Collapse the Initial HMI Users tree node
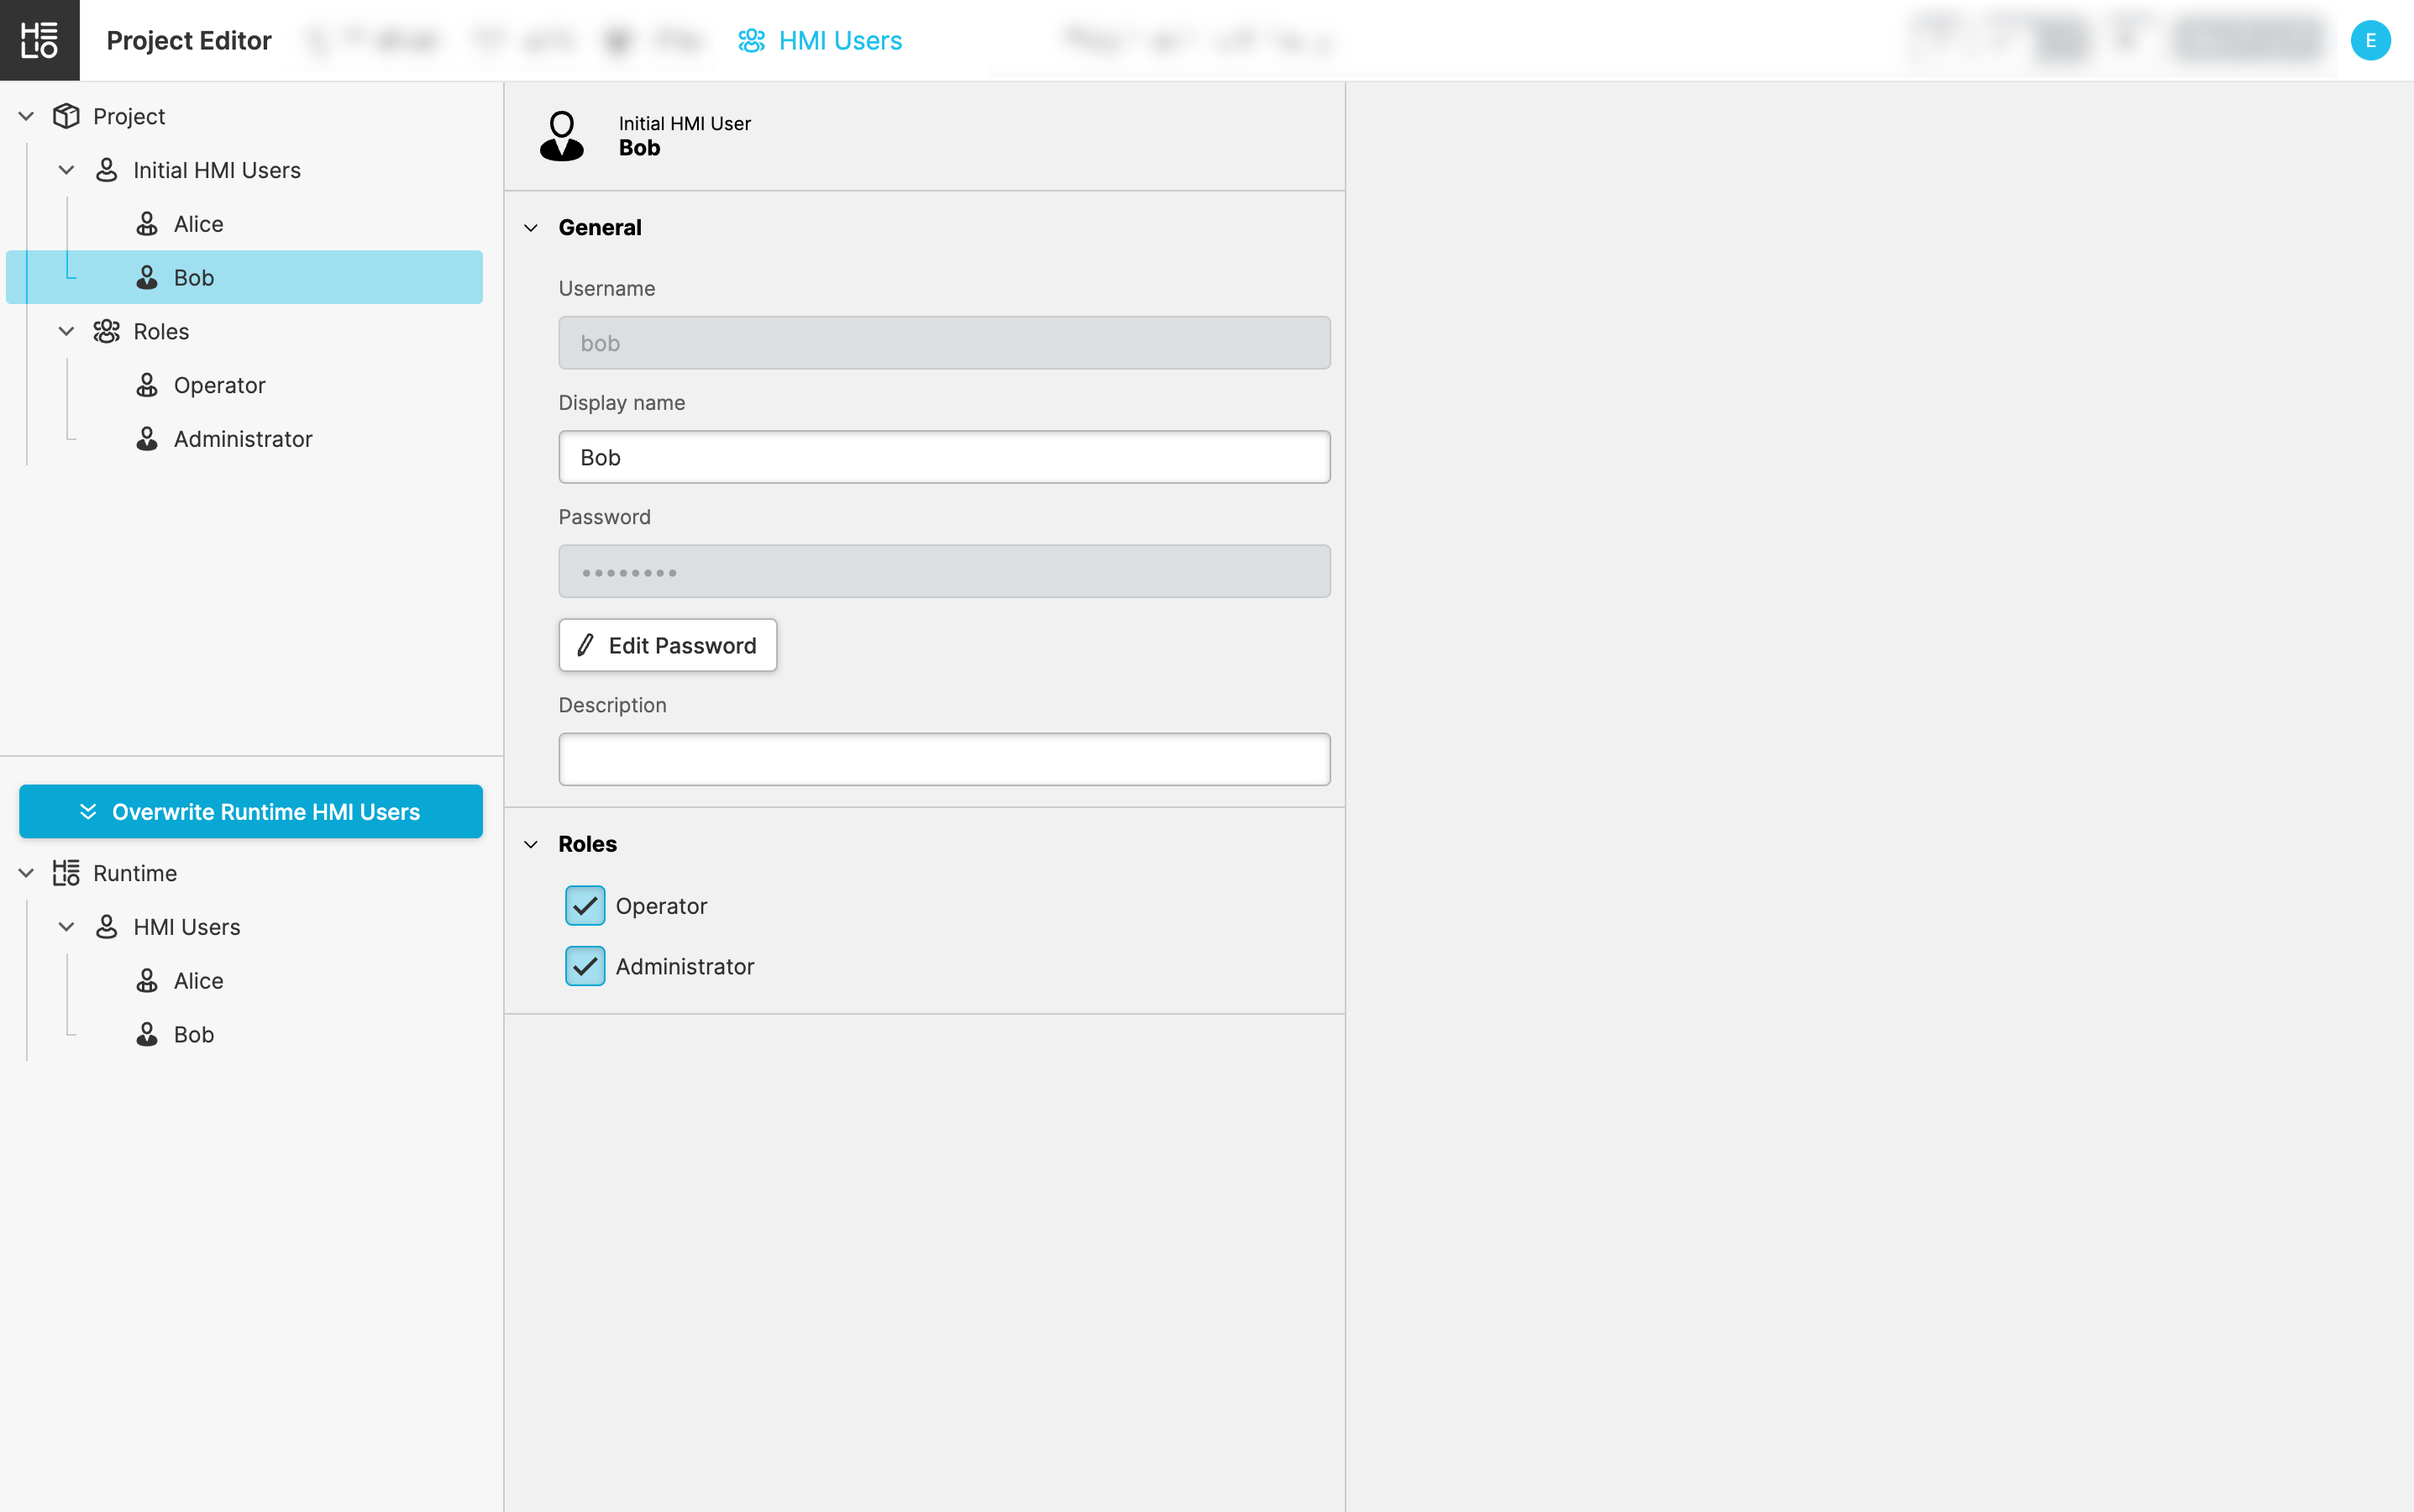Image resolution: width=2414 pixels, height=1512 pixels. click(x=66, y=170)
